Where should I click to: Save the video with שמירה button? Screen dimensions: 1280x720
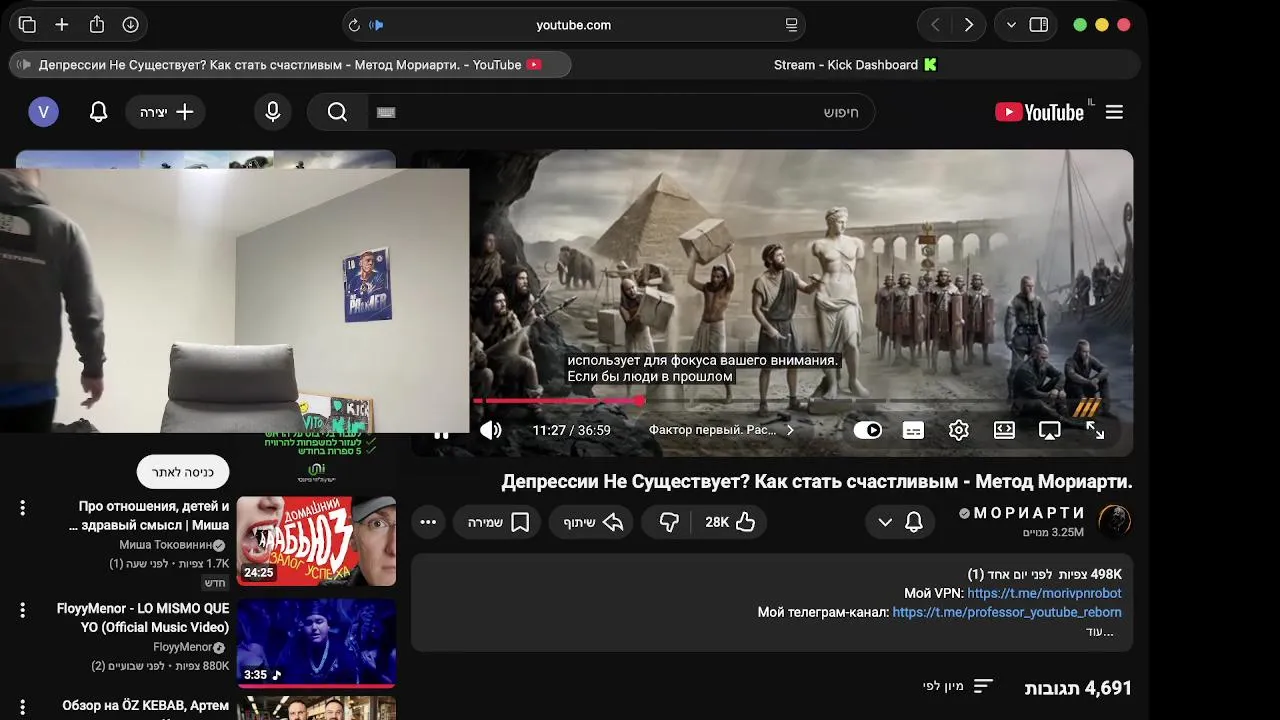tap(498, 522)
